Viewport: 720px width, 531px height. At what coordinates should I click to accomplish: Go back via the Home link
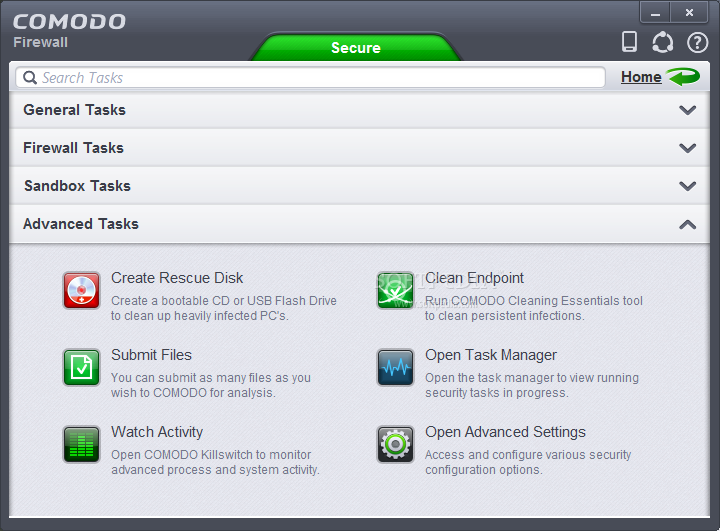coord(641,77)
